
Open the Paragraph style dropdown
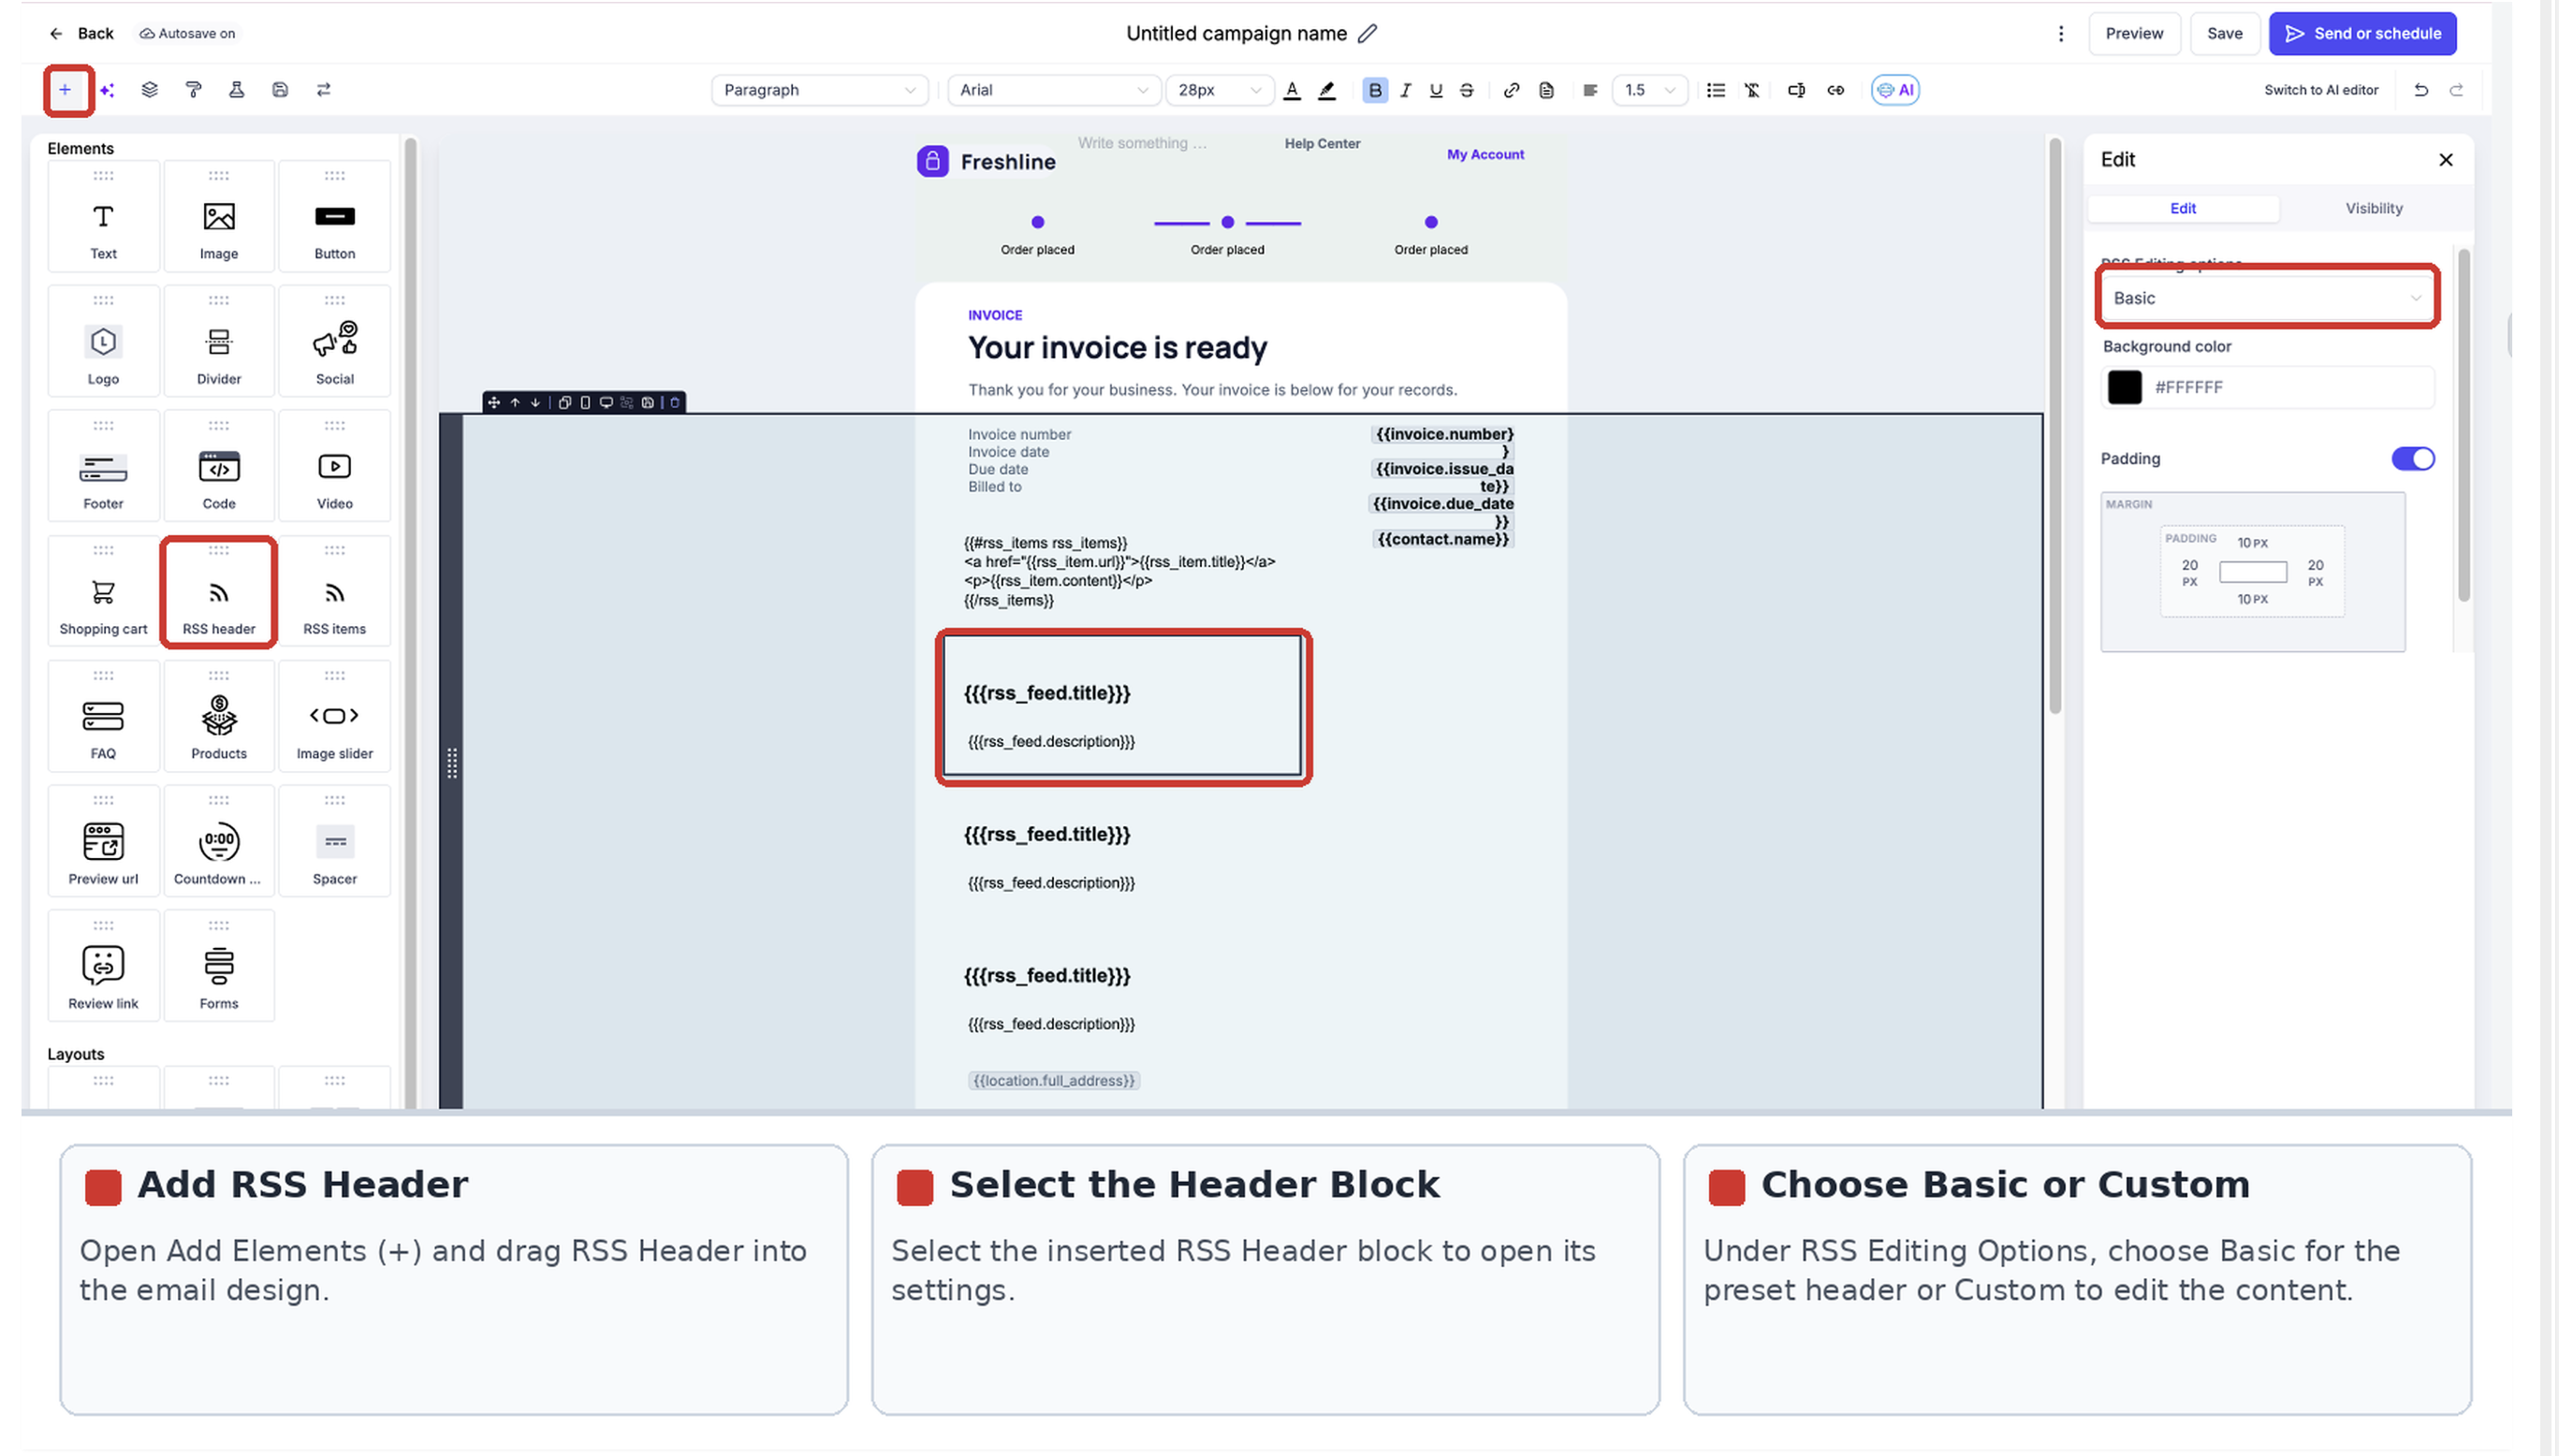[x=819, y=90]
